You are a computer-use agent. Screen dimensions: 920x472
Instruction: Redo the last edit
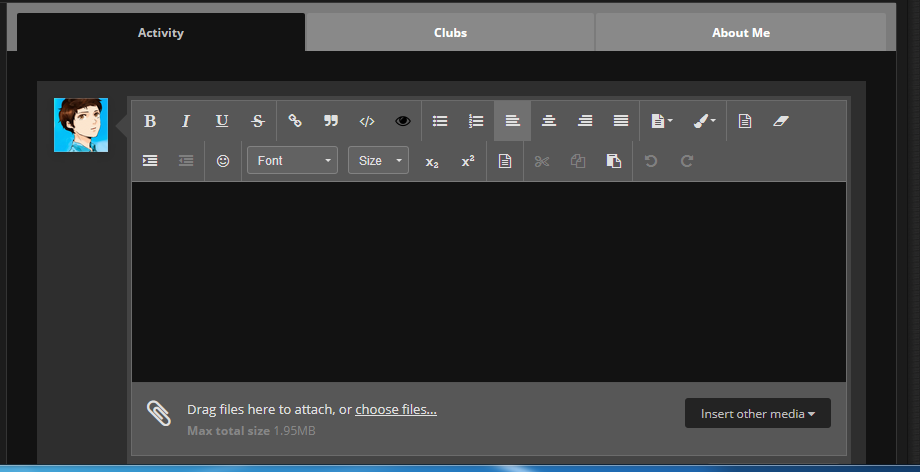(x=687, y=161)
